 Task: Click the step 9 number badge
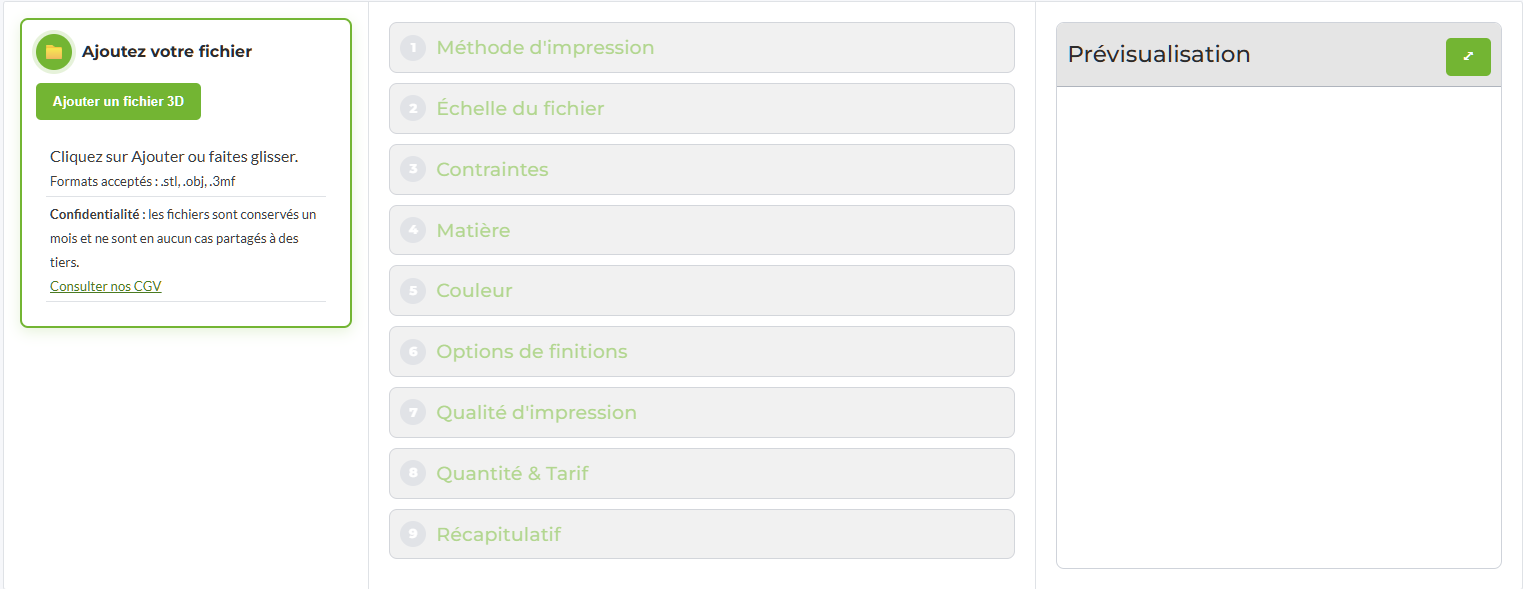tap(413, 534)
